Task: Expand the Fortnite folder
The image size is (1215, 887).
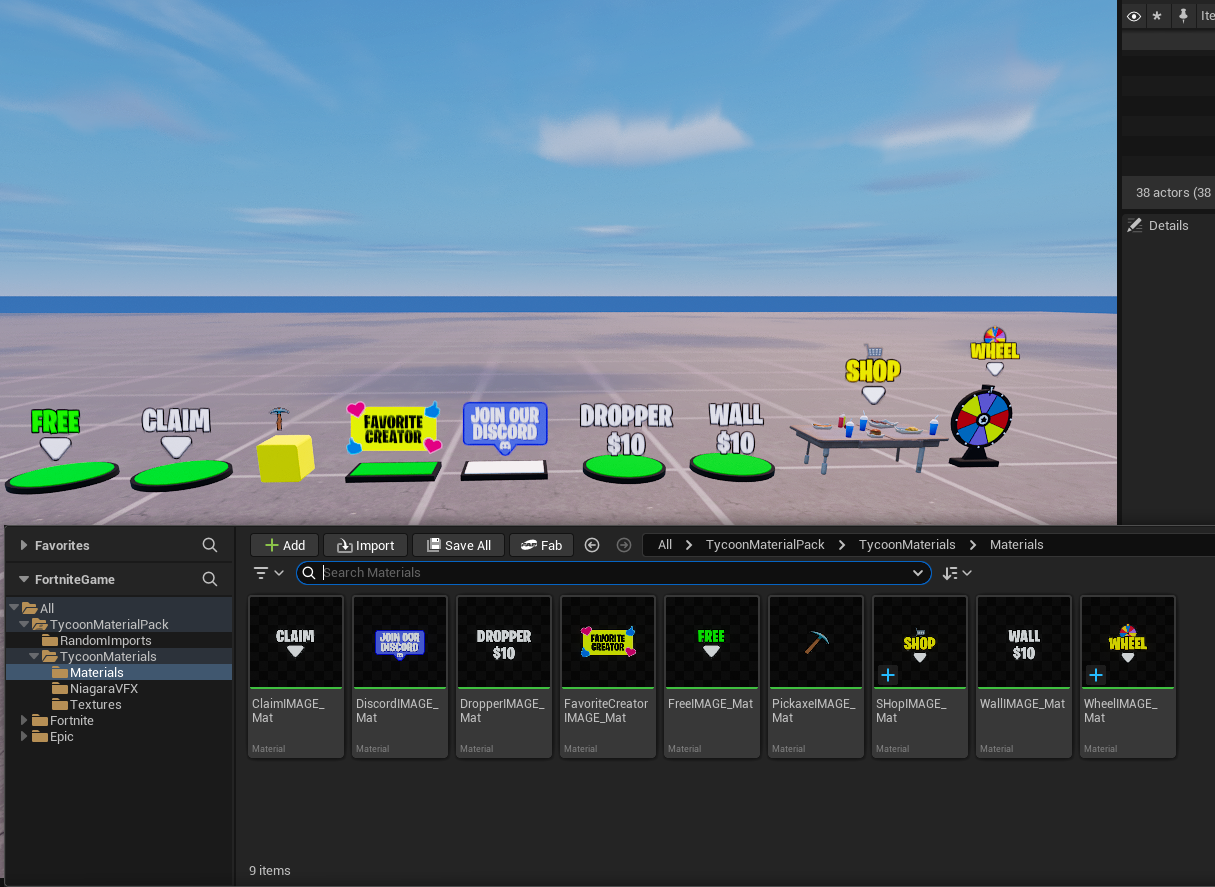Action: pos(25,721)
